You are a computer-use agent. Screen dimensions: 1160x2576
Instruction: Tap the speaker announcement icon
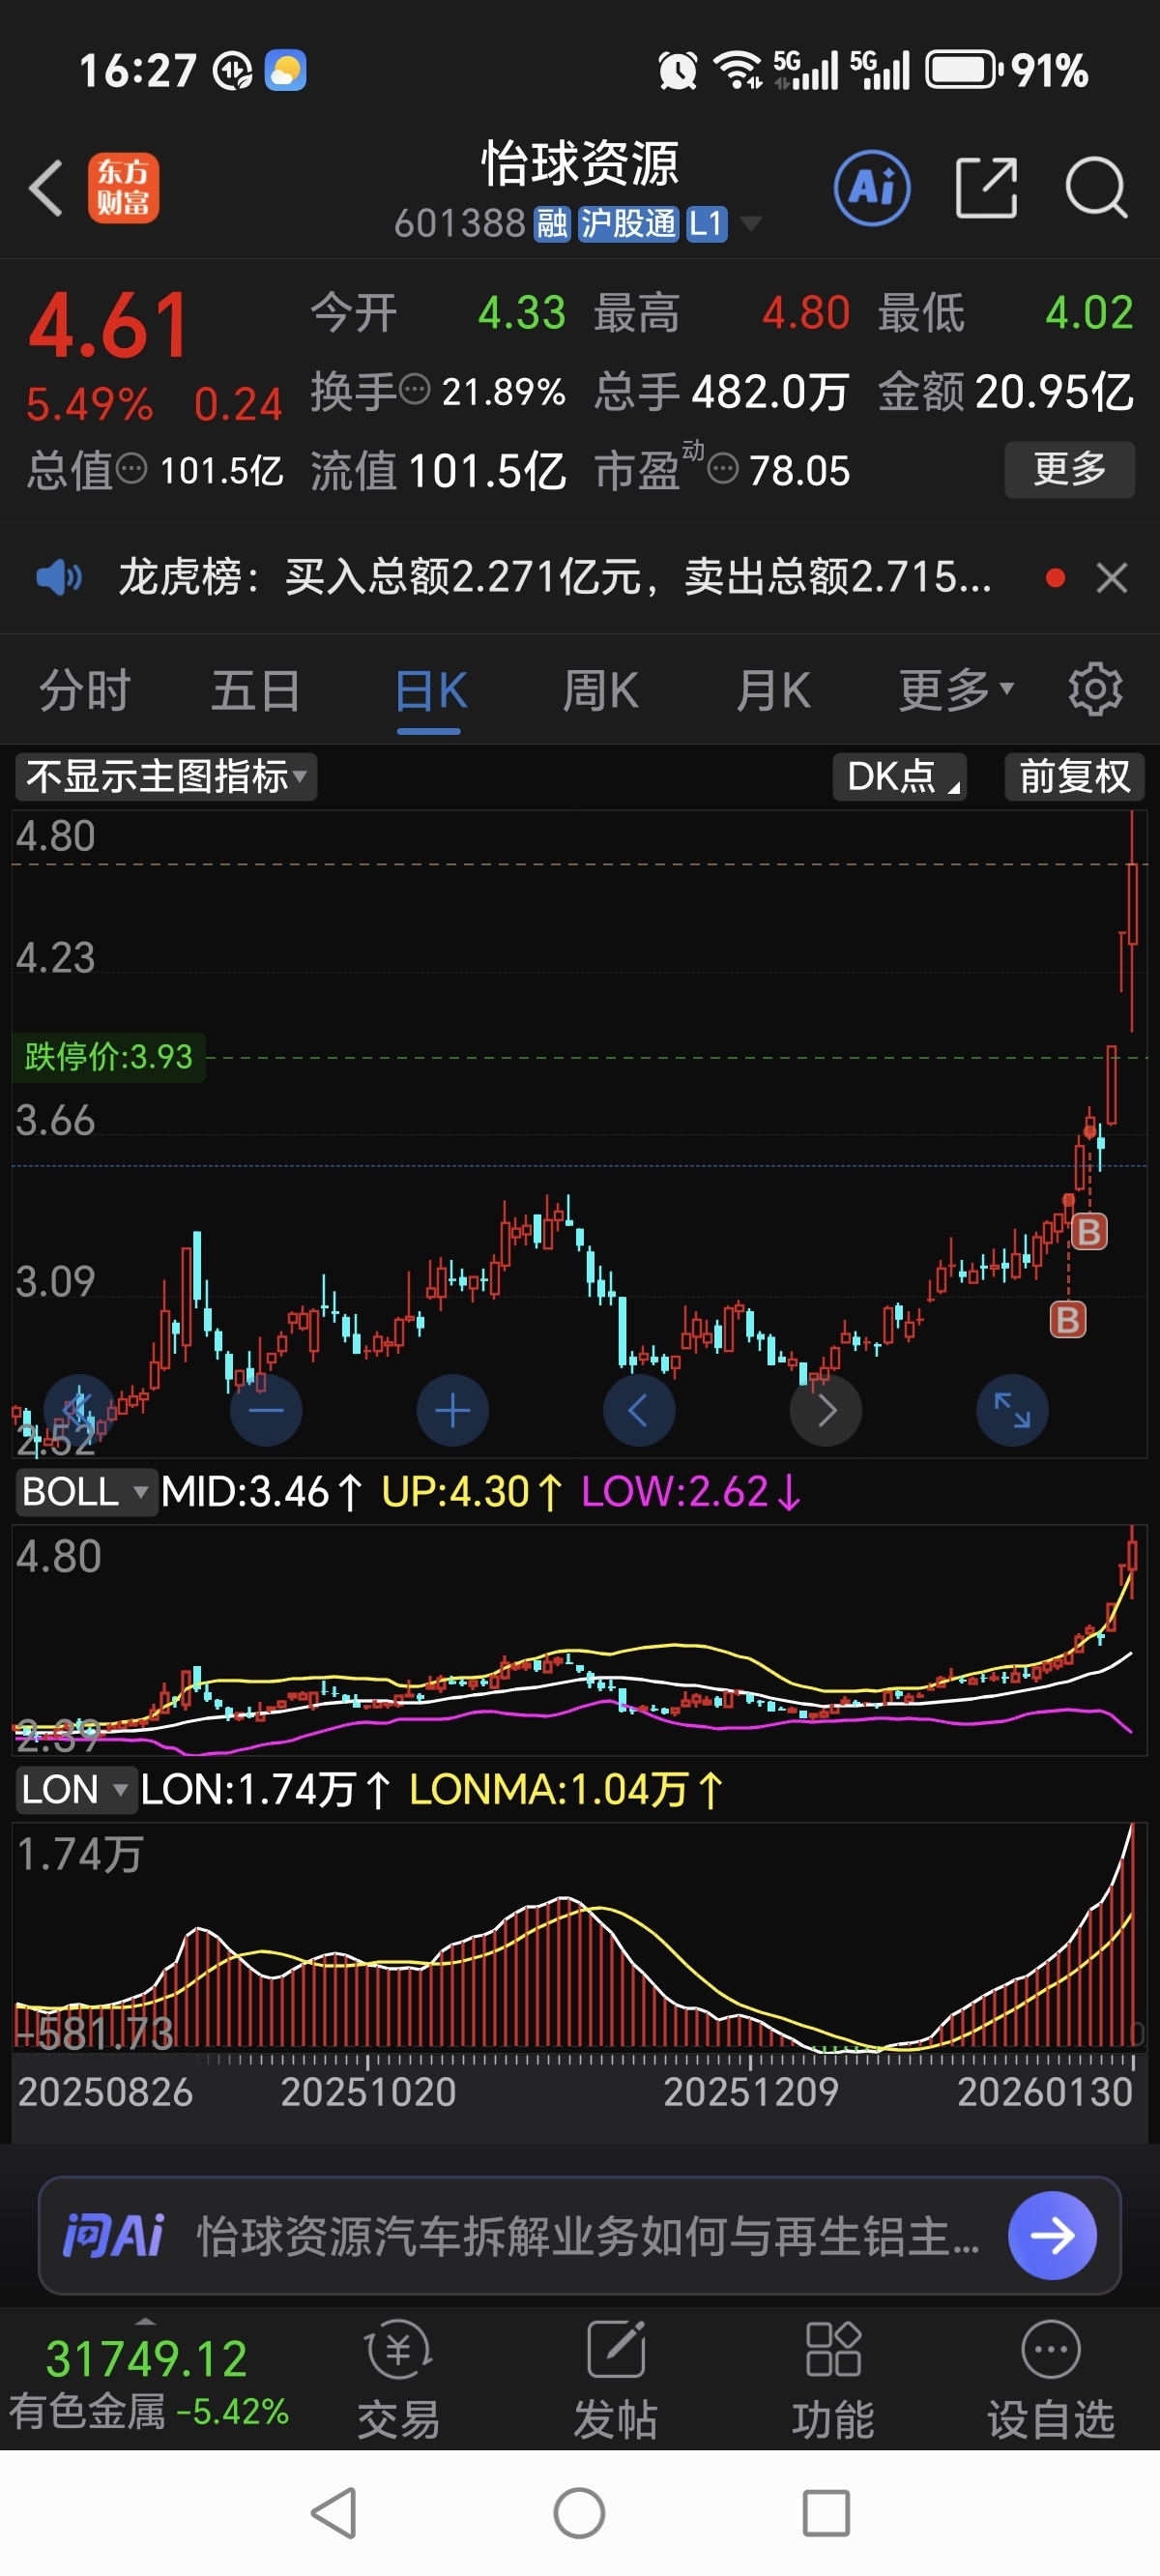pyautogui.click(x=59, y=577)
